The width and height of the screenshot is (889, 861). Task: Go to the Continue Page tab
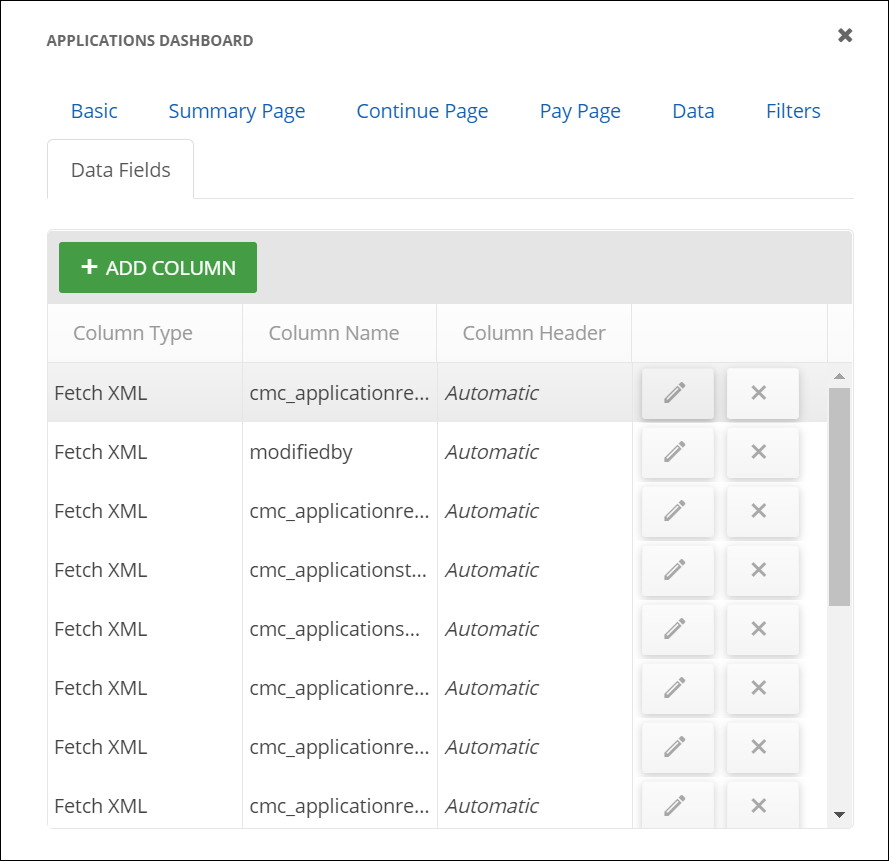tap(422, 111)
